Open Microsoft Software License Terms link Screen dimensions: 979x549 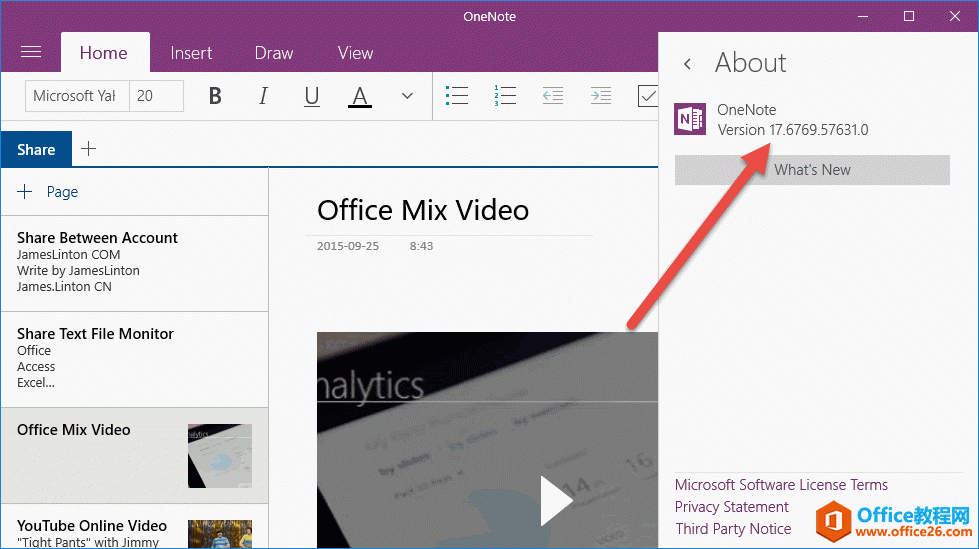click(781, 485)
